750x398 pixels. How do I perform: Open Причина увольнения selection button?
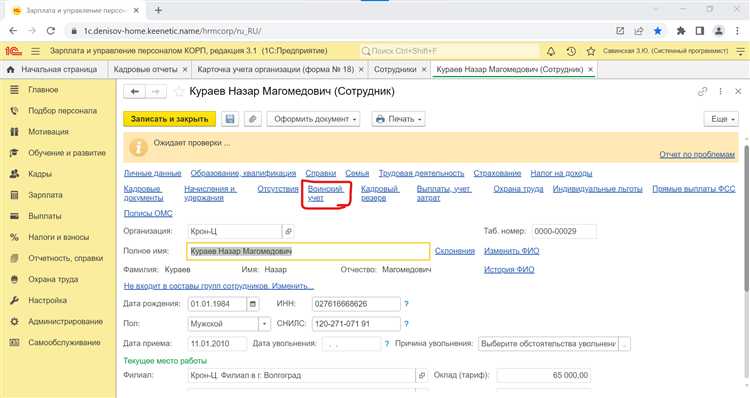[x=625, y=343]
